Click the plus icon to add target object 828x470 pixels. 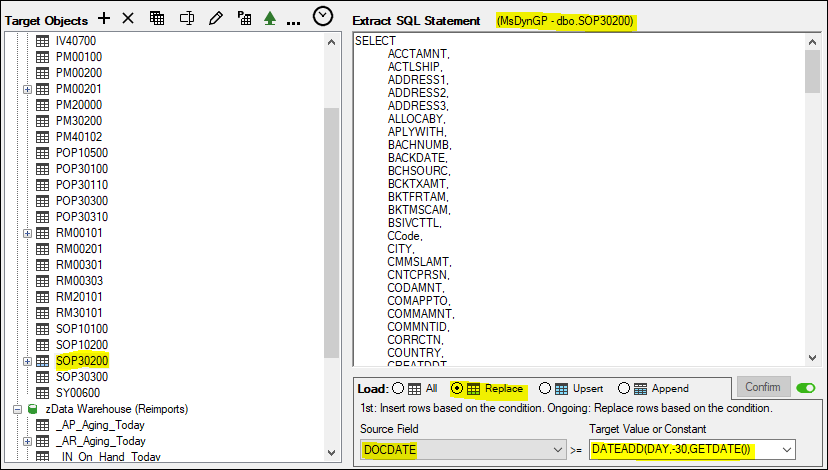(104, 19)
